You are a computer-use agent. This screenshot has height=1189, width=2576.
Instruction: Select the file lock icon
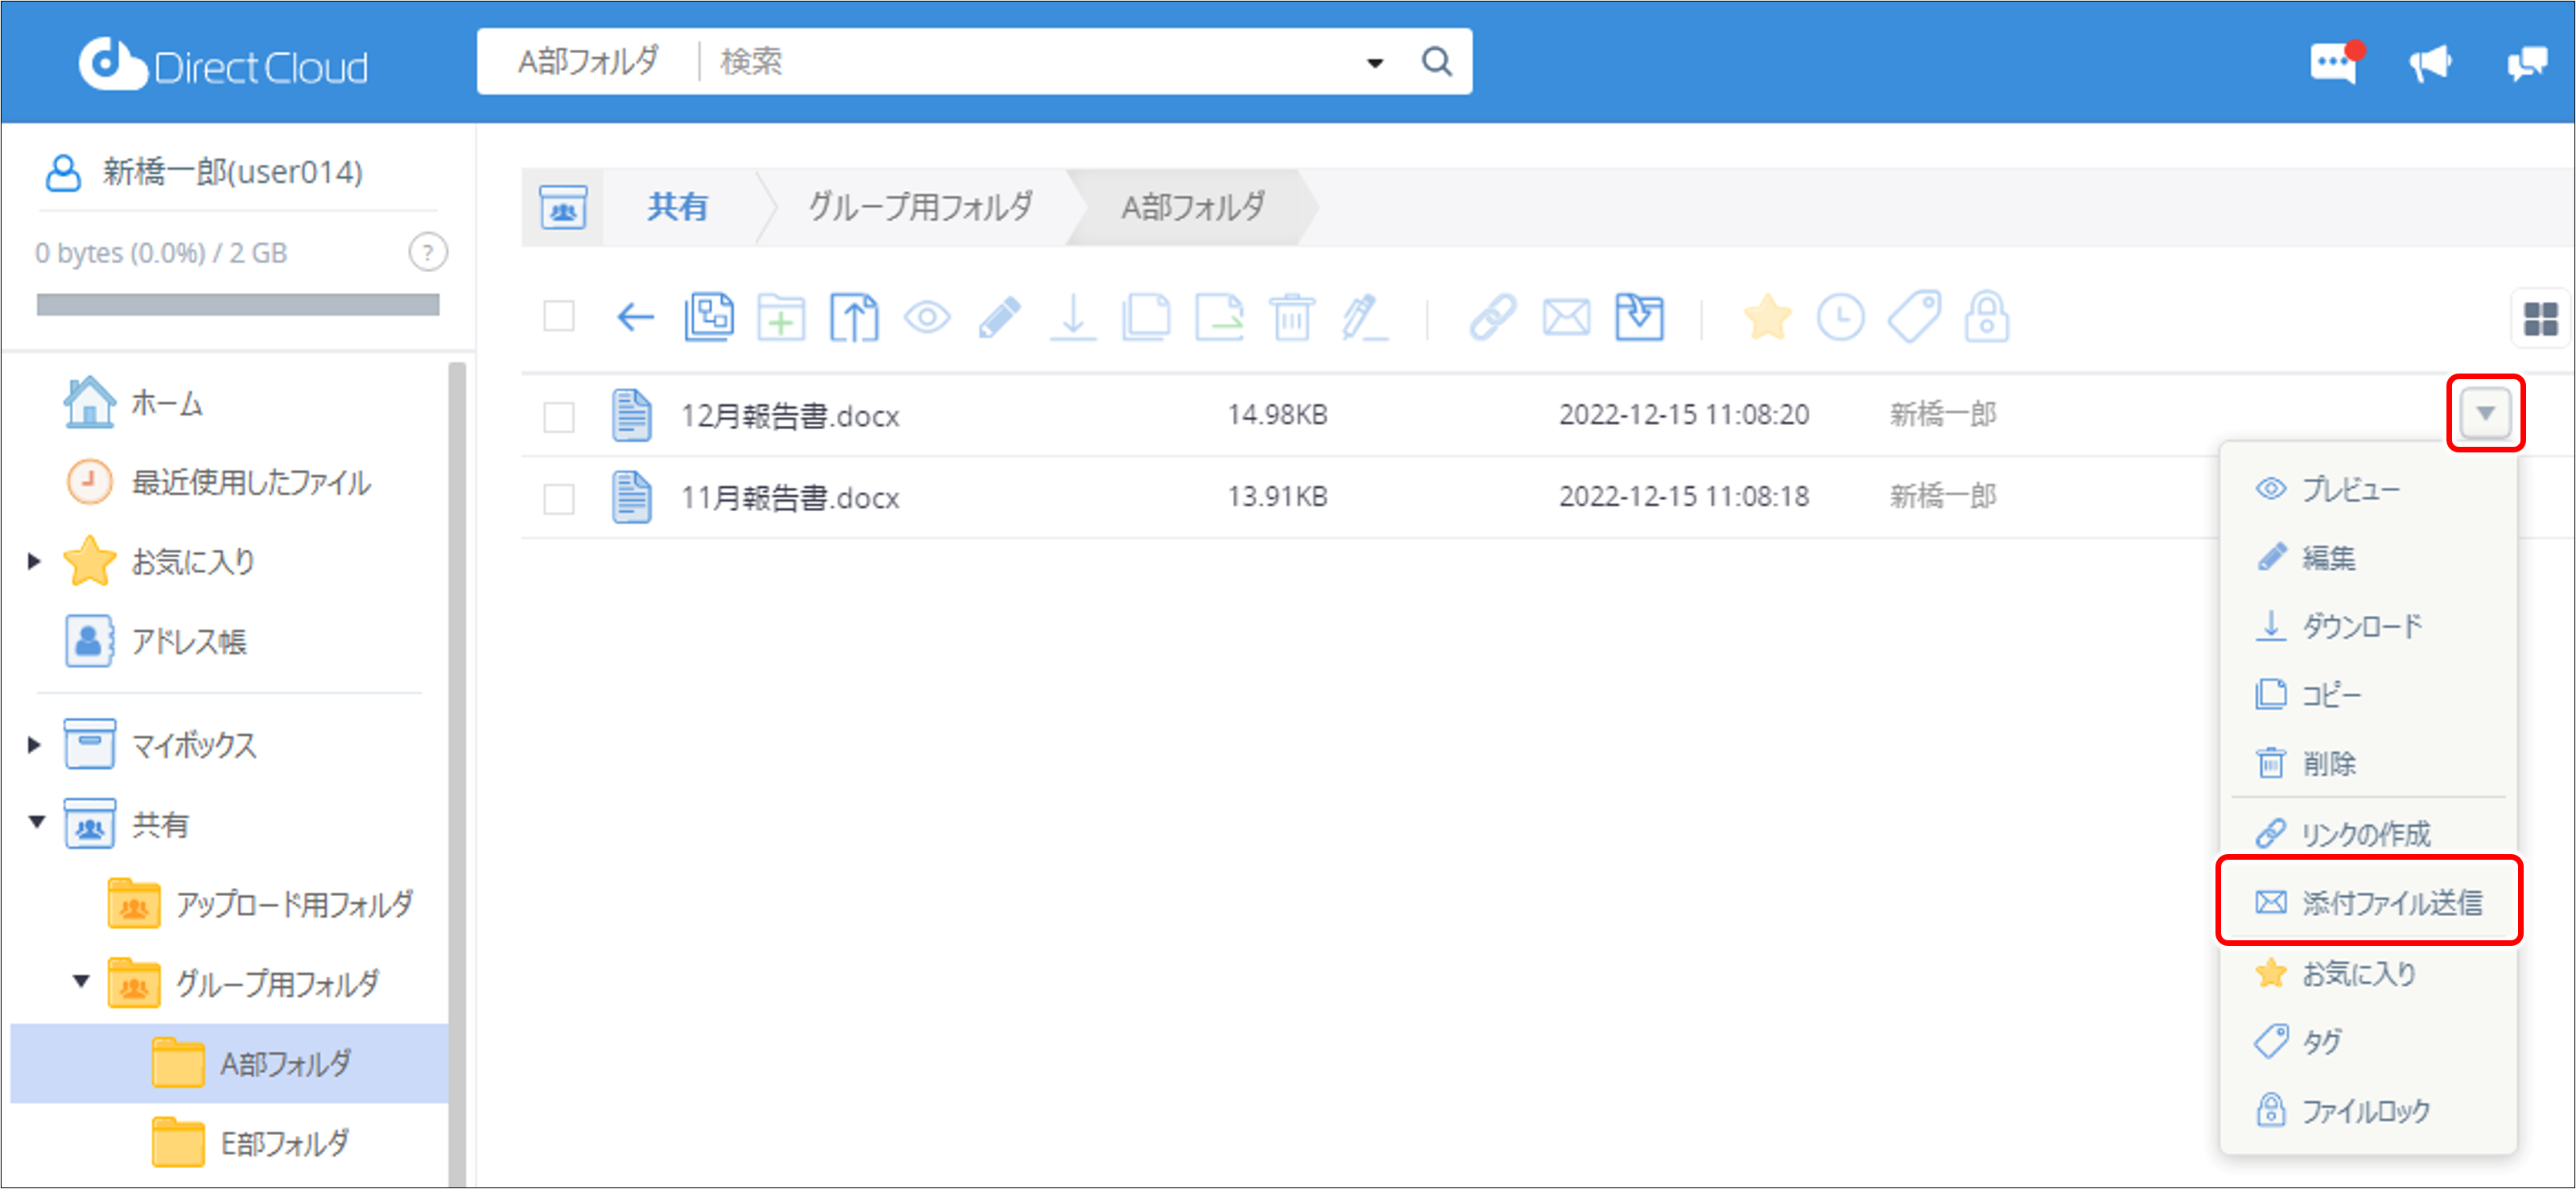(1987, 317)
